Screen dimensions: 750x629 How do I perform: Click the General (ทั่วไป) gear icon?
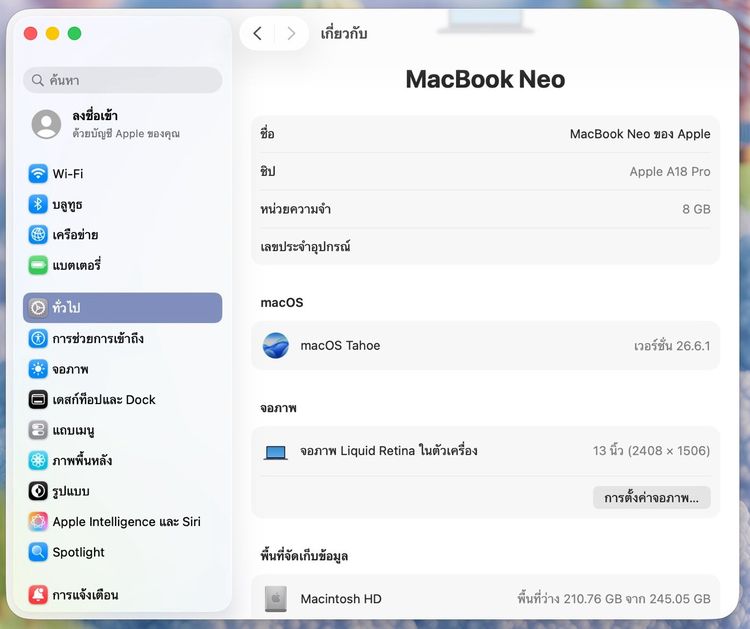coord(38,308)
